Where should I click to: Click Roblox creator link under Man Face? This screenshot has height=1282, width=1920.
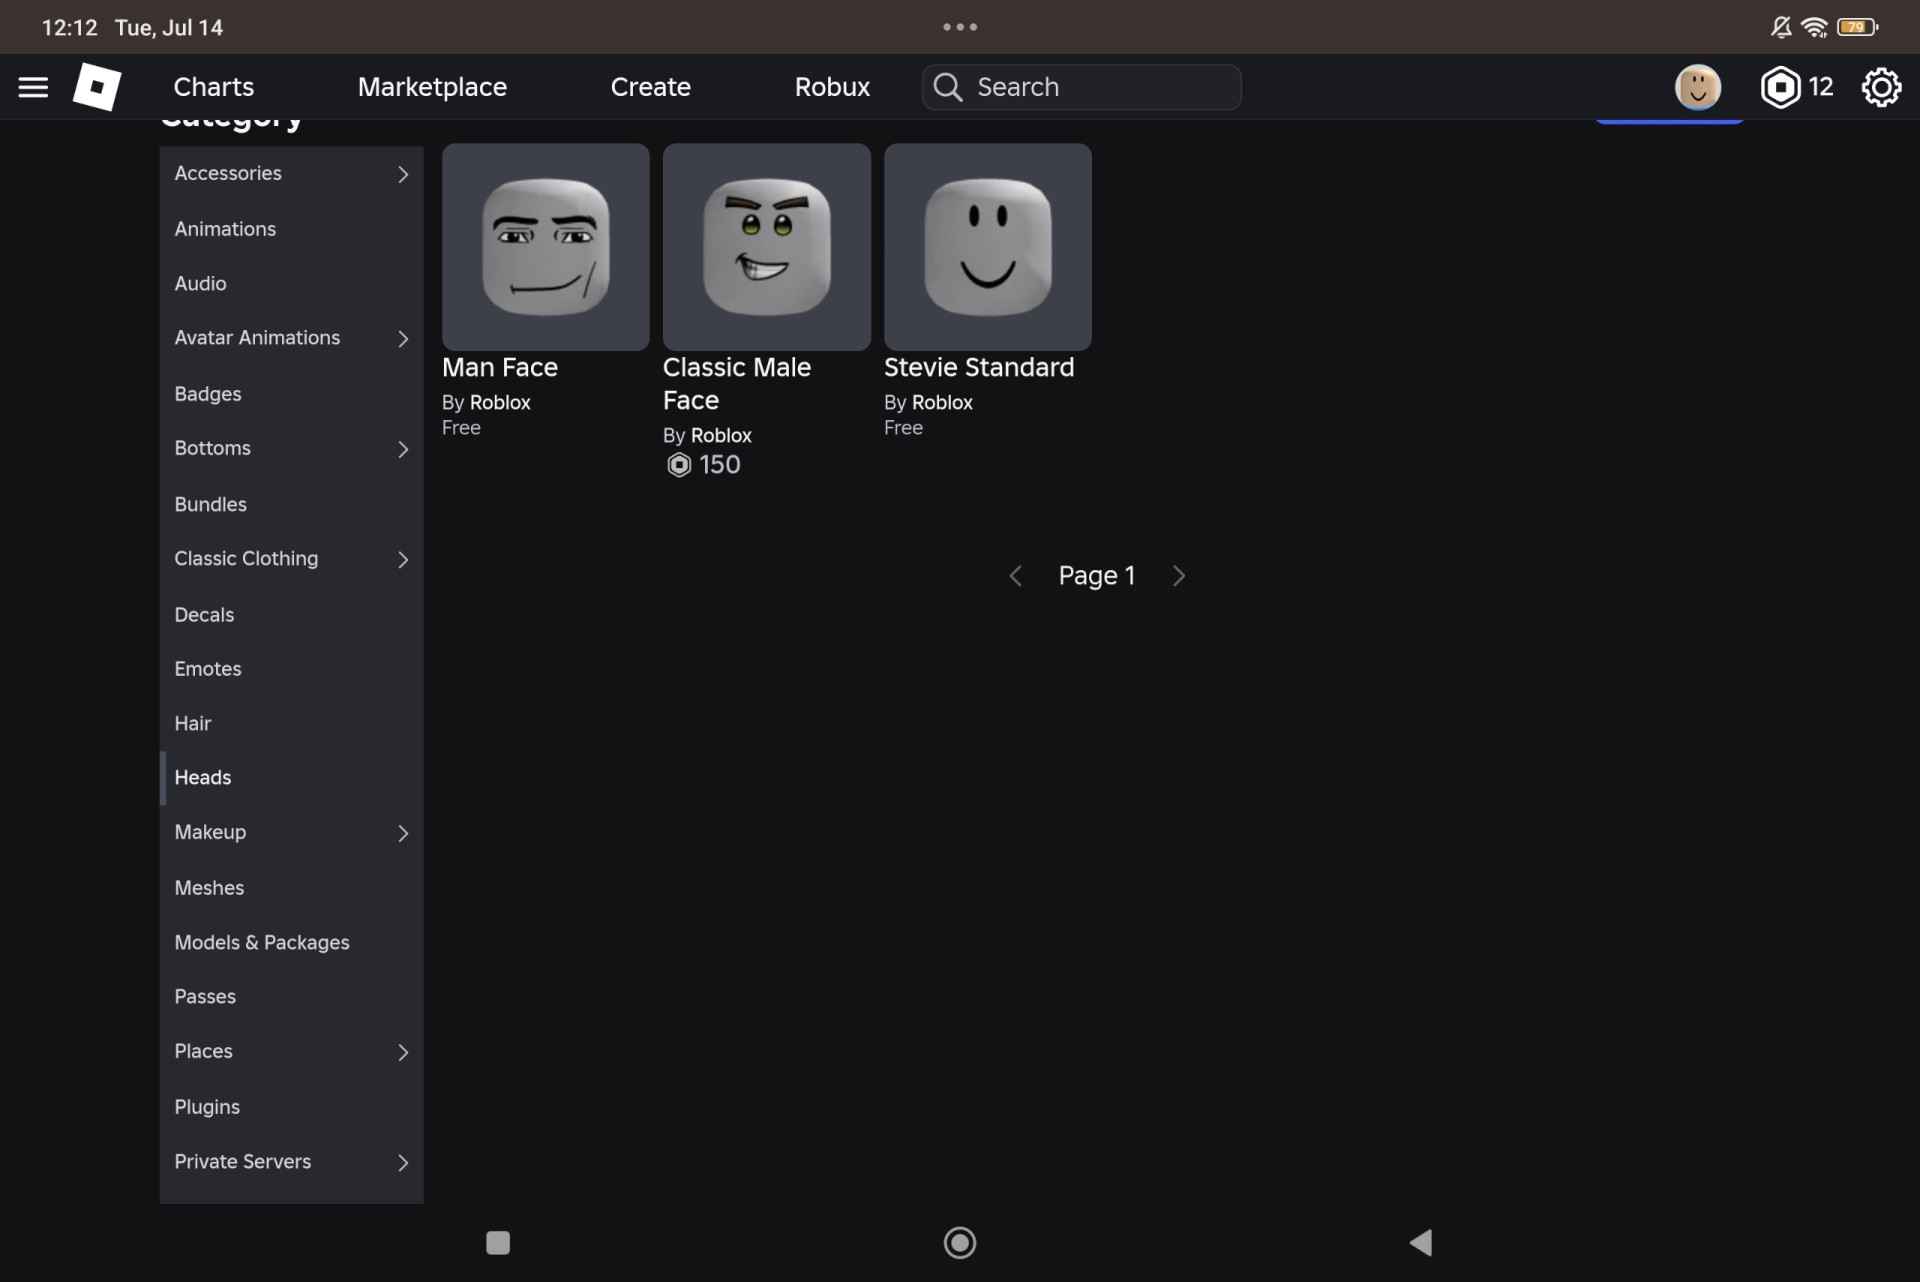tap(500, 402)
